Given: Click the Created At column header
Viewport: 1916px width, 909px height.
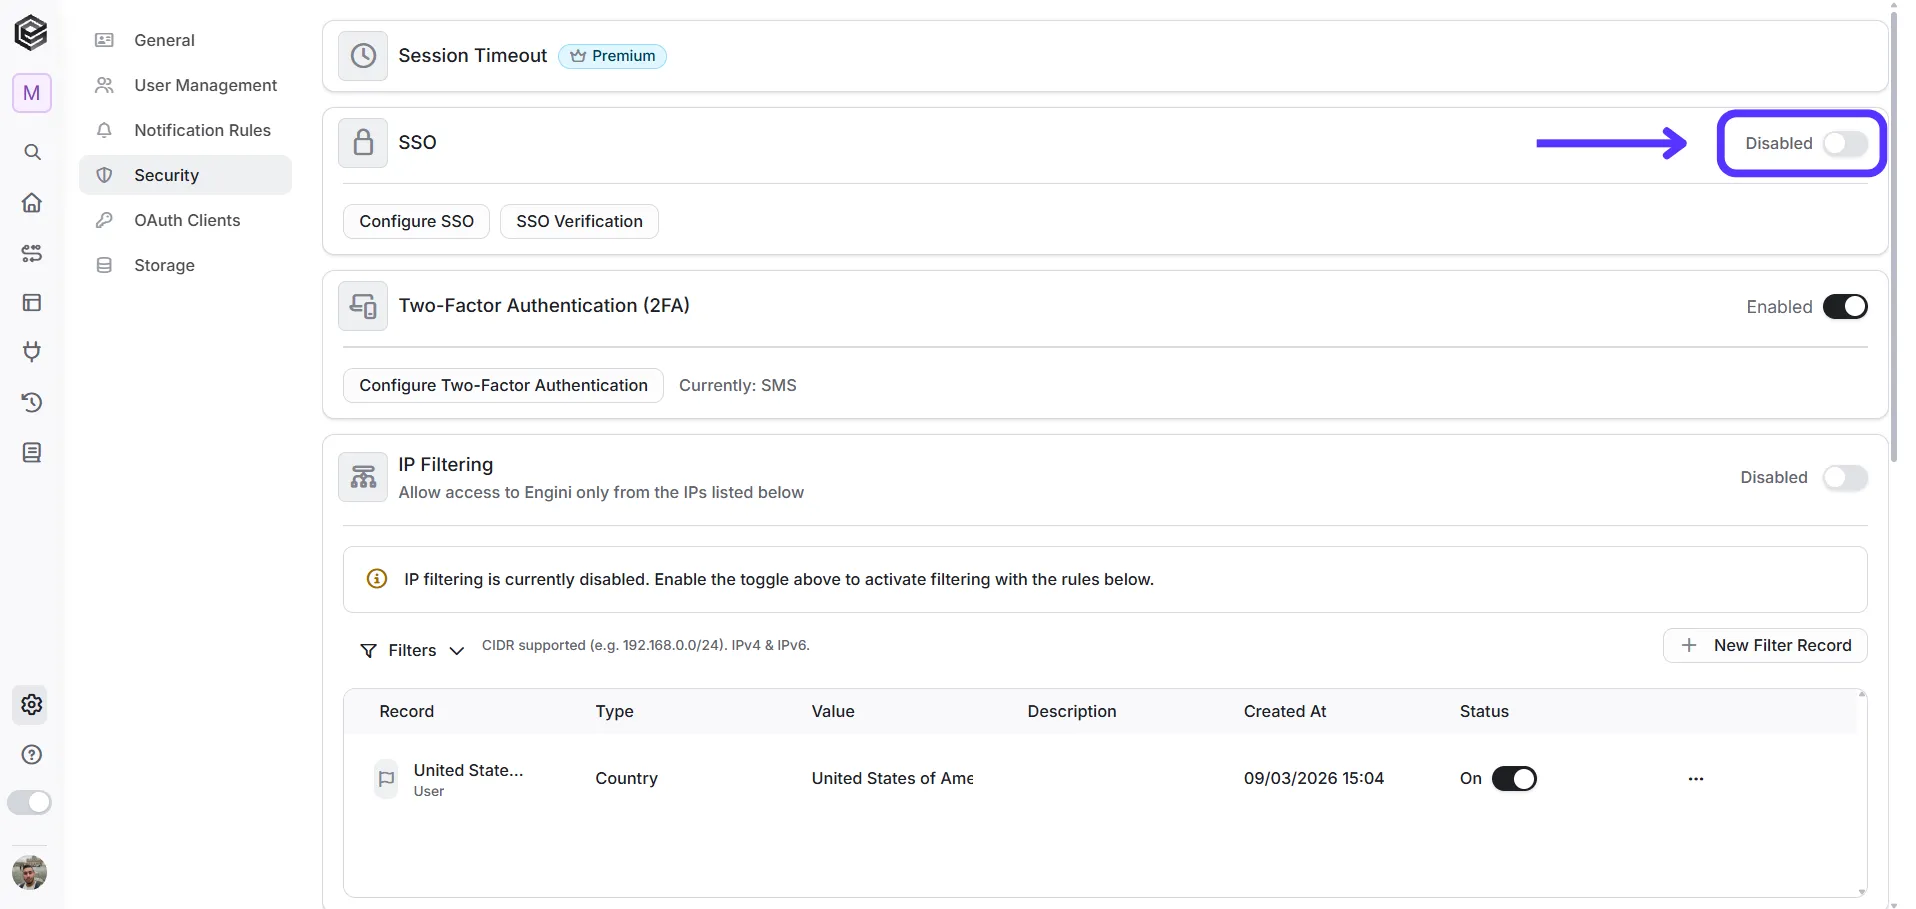Looking at the screenshot, I should [x=1285, y=712].
